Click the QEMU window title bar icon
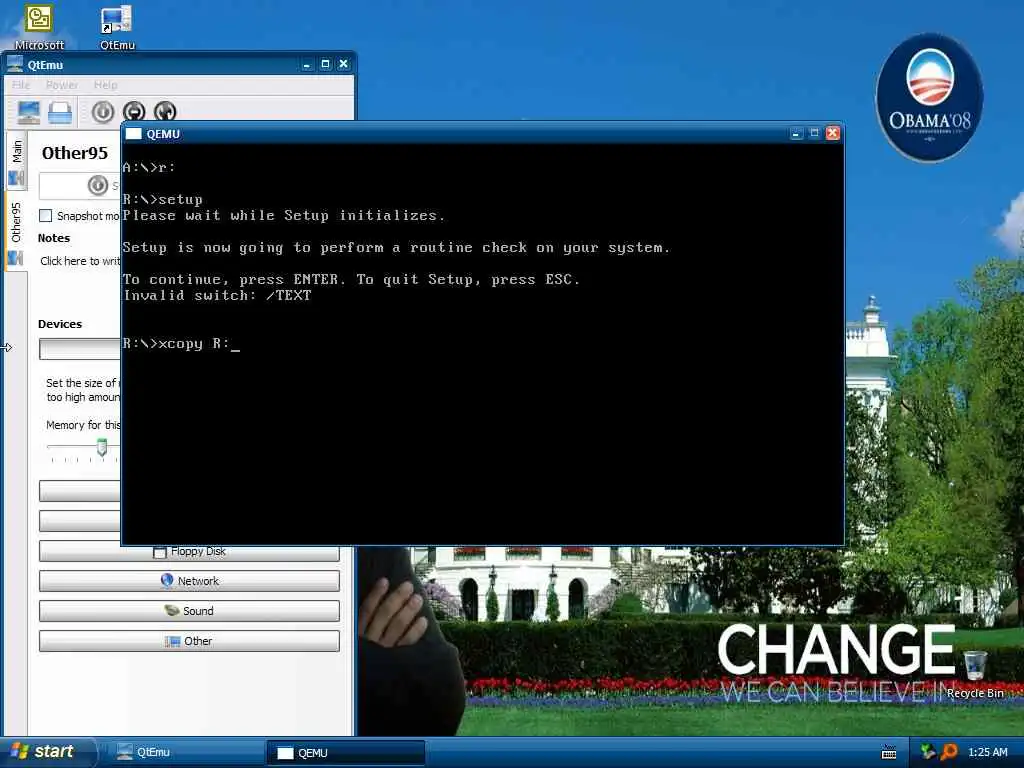The image size is (1024, 768). [x=133, y=134]
